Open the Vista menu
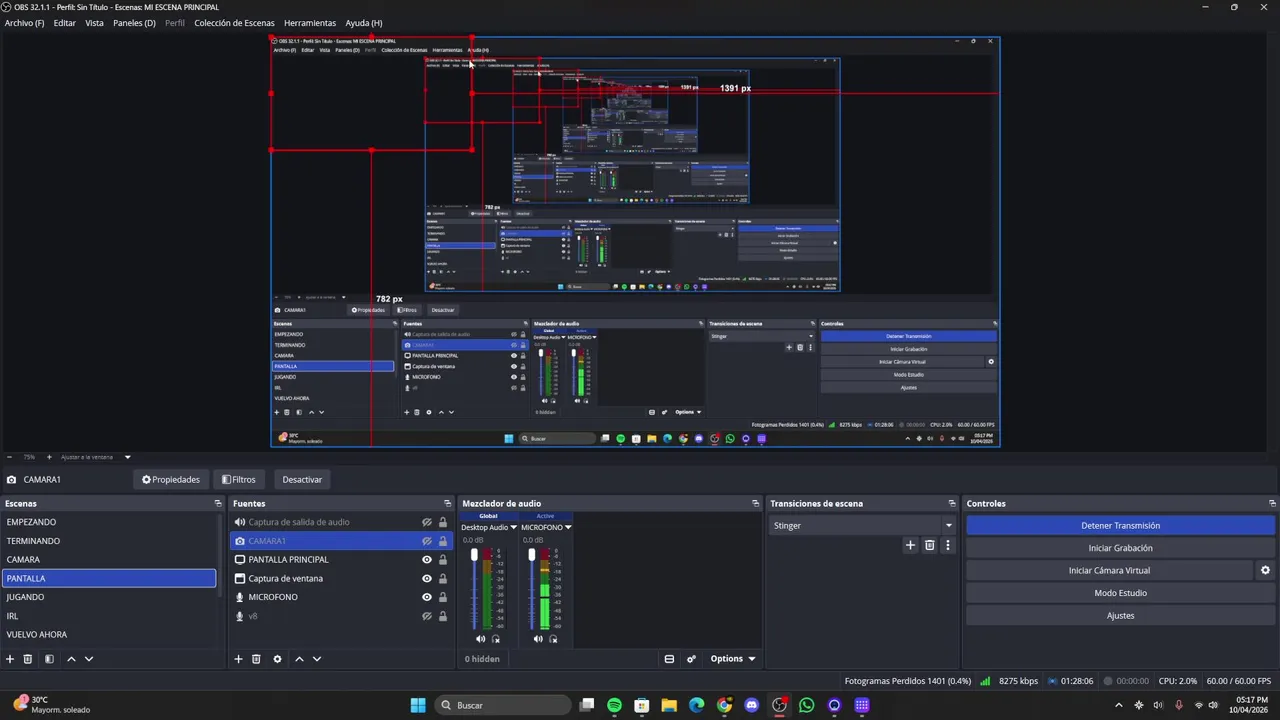1280x720 pixels. coord(94,23)
